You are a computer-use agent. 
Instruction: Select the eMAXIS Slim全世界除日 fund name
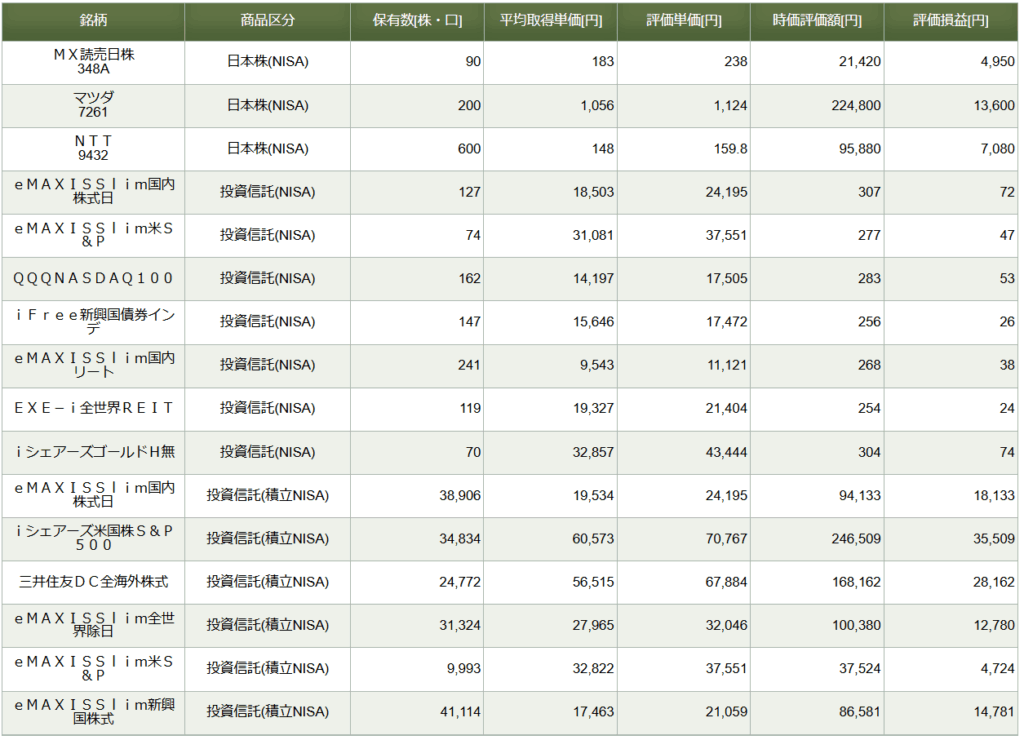93,625
